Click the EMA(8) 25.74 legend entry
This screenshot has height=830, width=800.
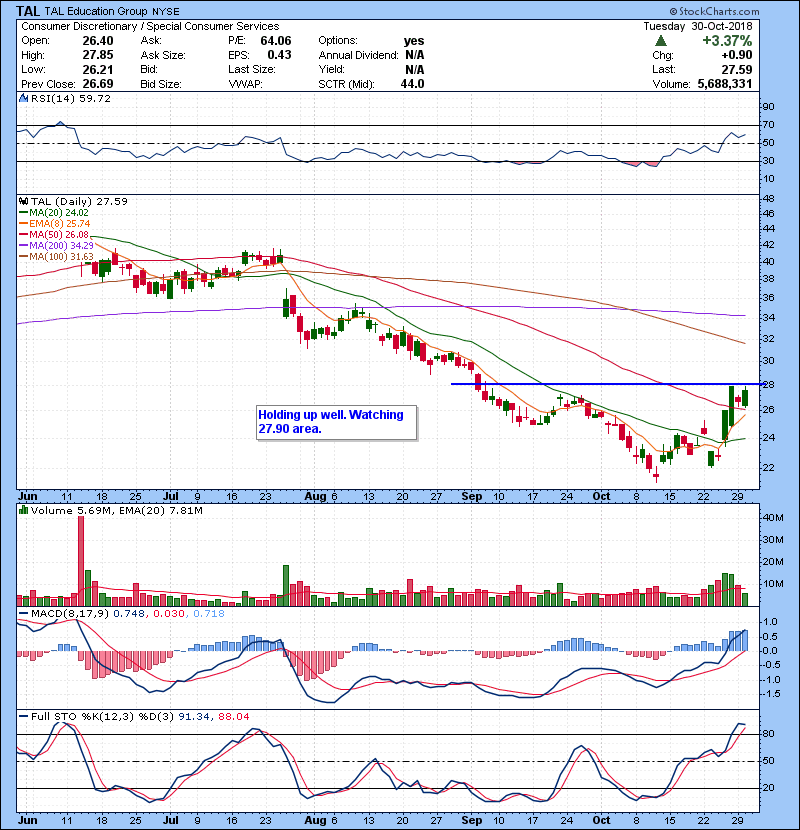point(55,223)
